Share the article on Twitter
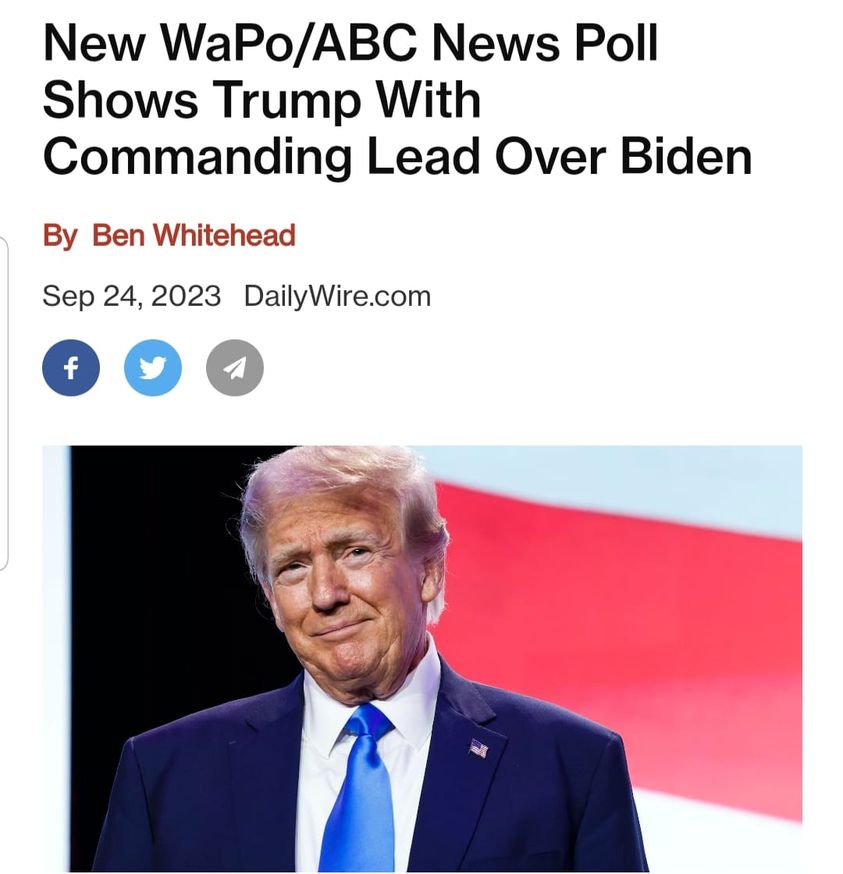This screenshot has width=843, height=874. pos(153,368)
